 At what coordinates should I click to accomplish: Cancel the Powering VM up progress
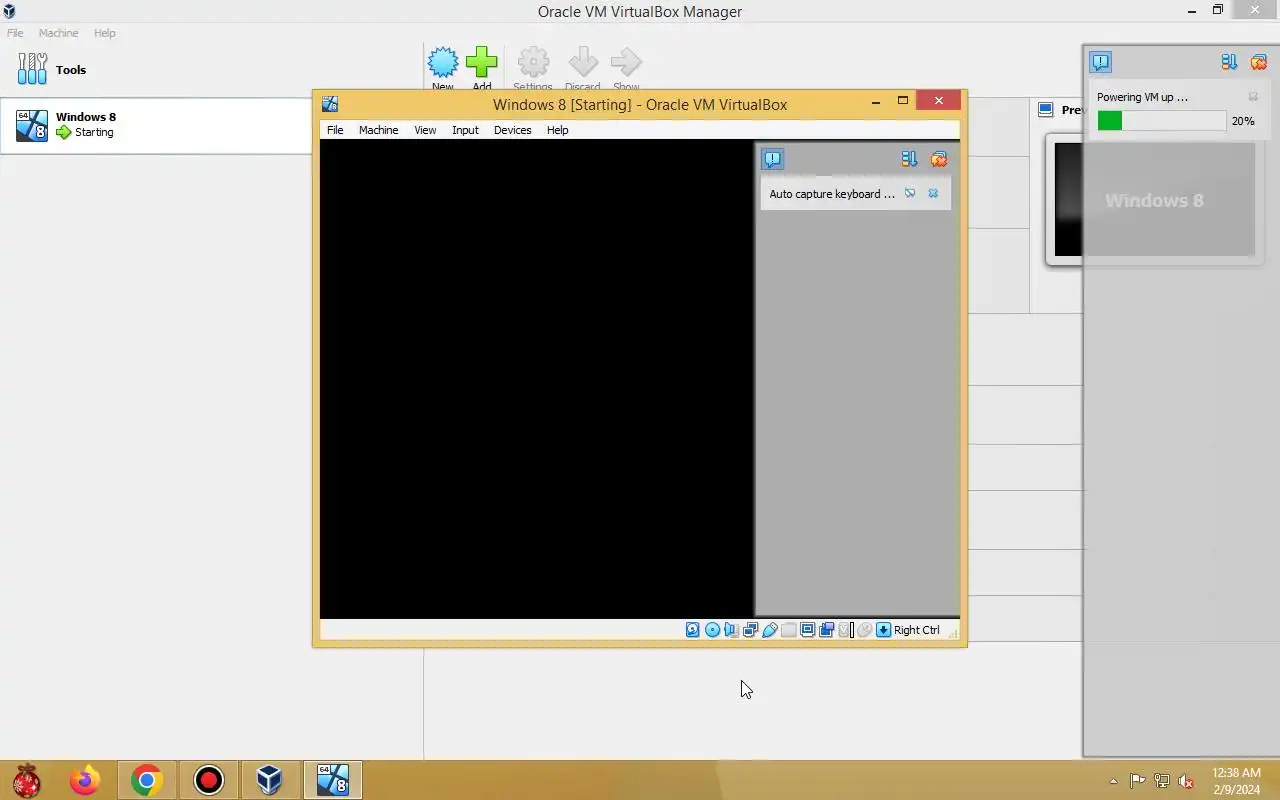[1253, 97]
